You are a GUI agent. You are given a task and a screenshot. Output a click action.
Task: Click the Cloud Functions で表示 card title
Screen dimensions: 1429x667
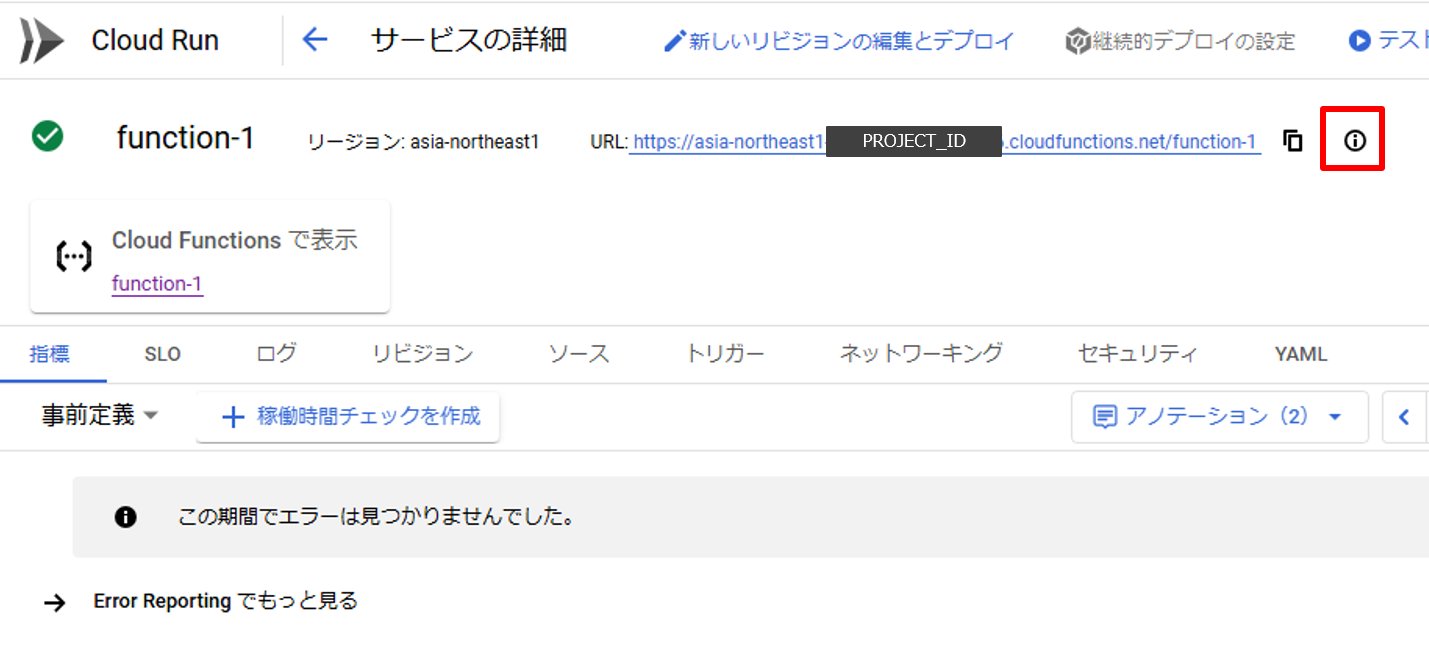[x=235, y=240]
